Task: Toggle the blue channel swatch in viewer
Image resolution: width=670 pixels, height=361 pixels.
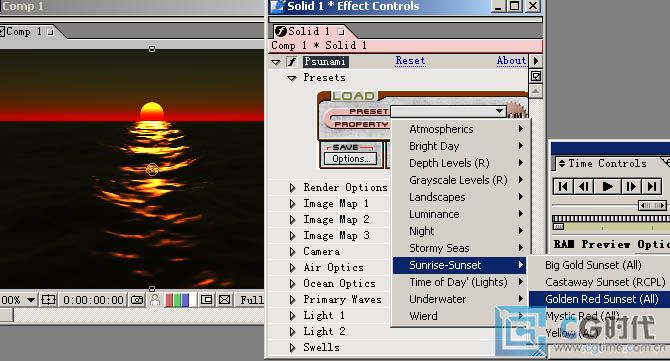Action: point(185,300)
